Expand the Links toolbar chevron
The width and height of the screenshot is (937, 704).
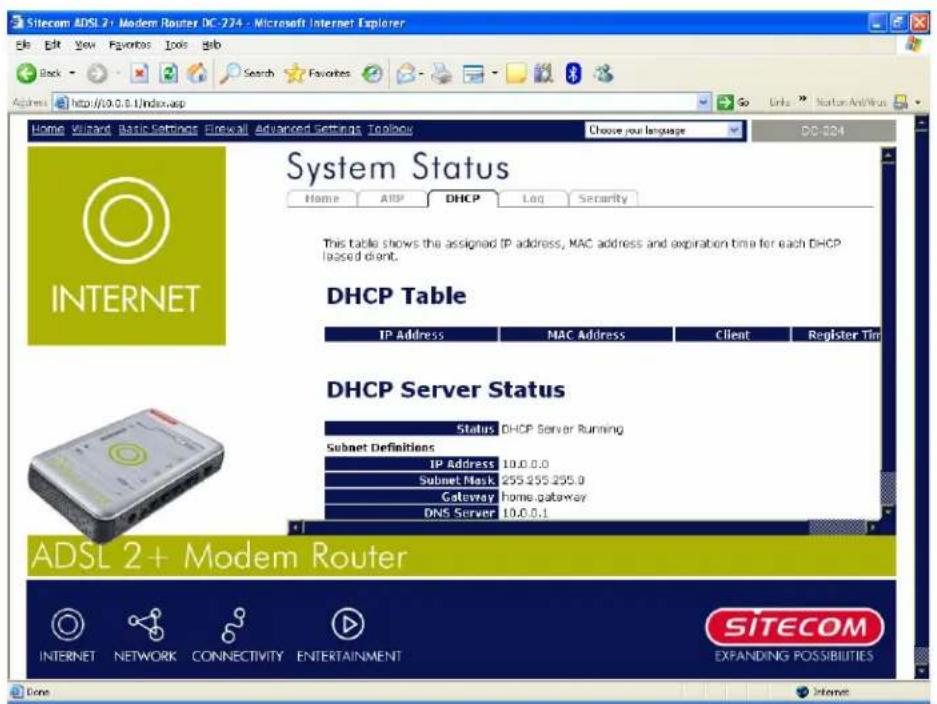(x=803, y=99)
